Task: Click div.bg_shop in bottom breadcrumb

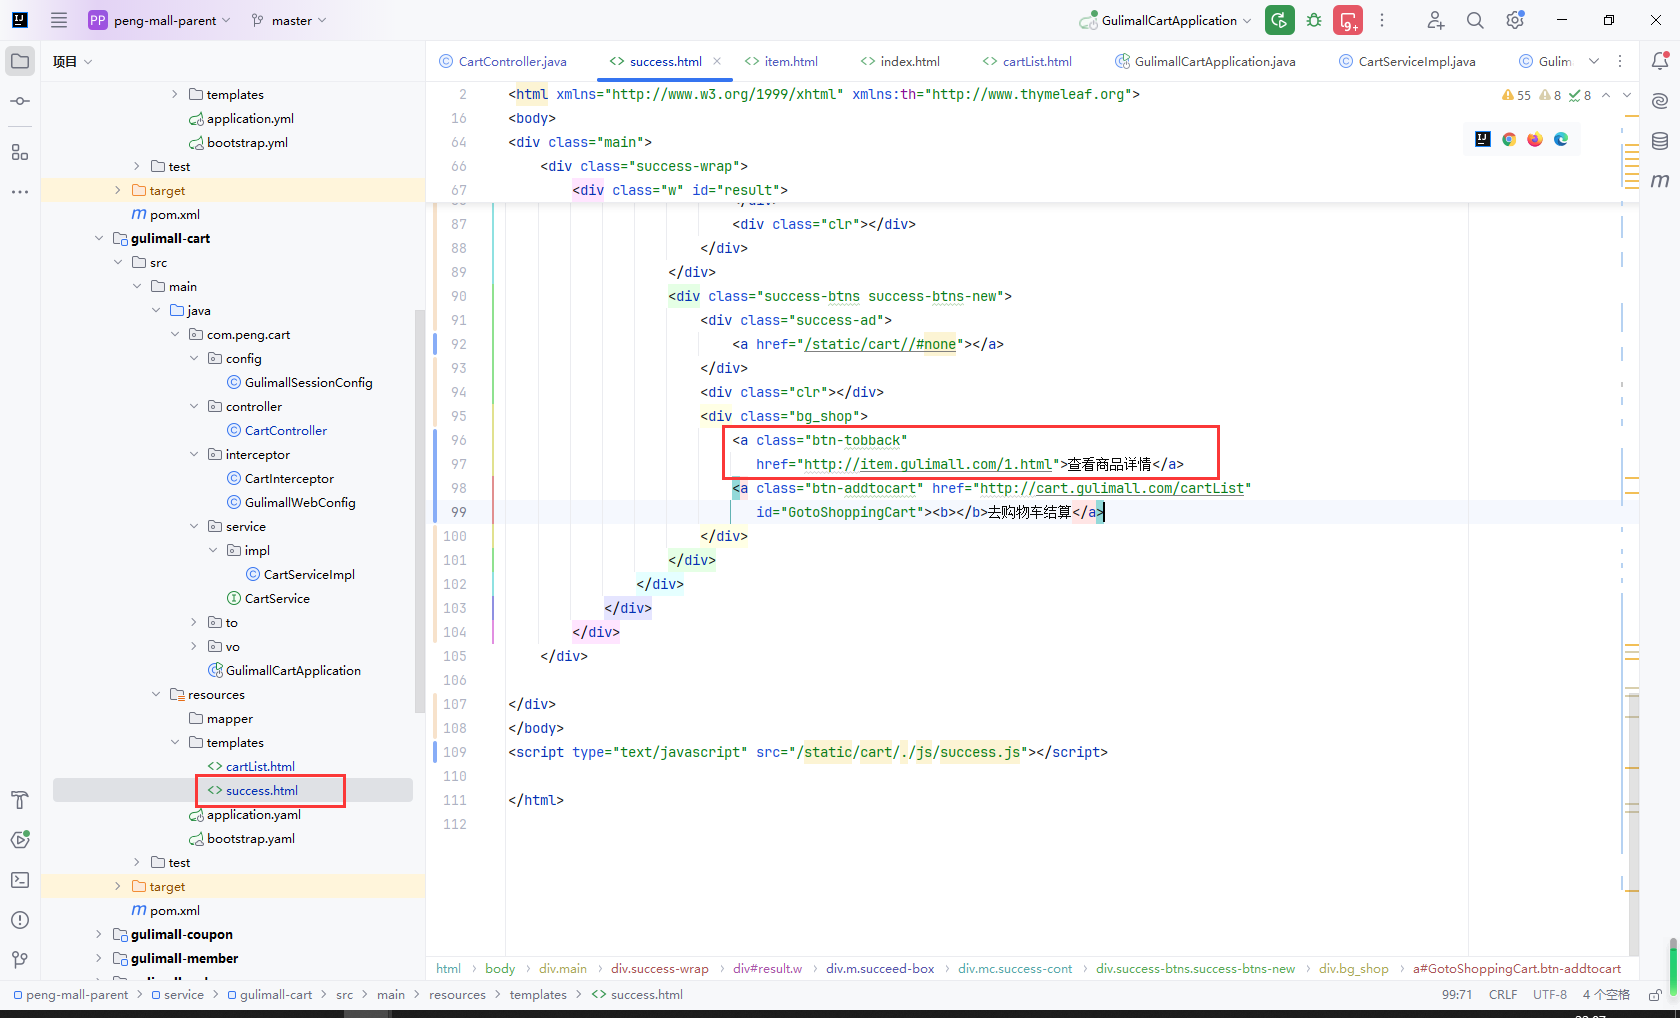Action: (1353, 969)
